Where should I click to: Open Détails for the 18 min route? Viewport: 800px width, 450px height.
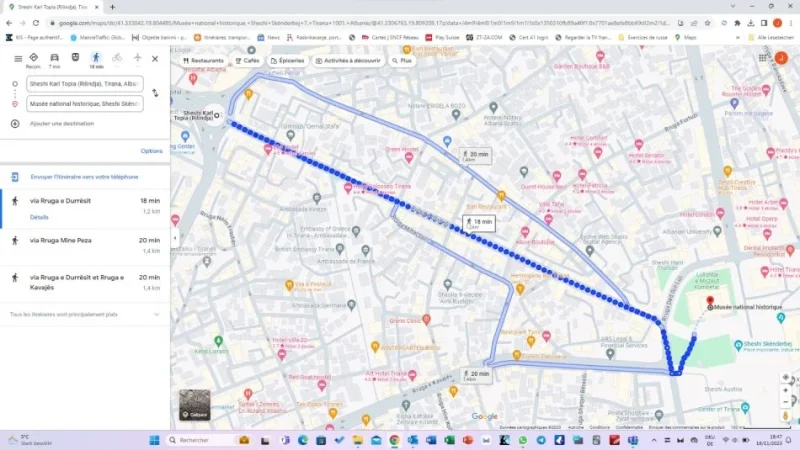pyautogui.click(x=39, y=217)
